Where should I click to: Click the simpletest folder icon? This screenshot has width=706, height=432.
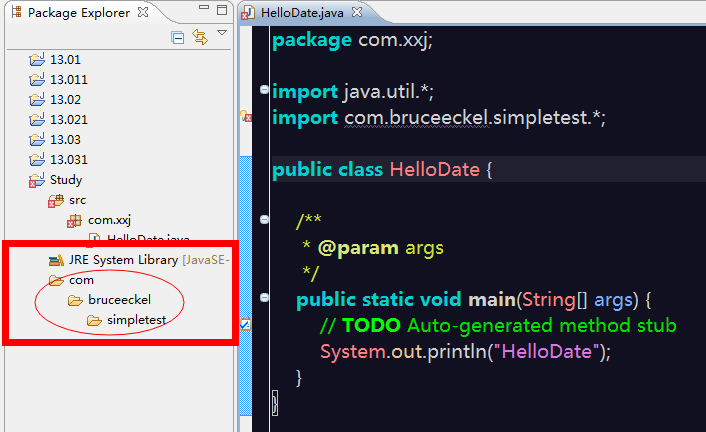pyautogui.click(x=94, y=320)
